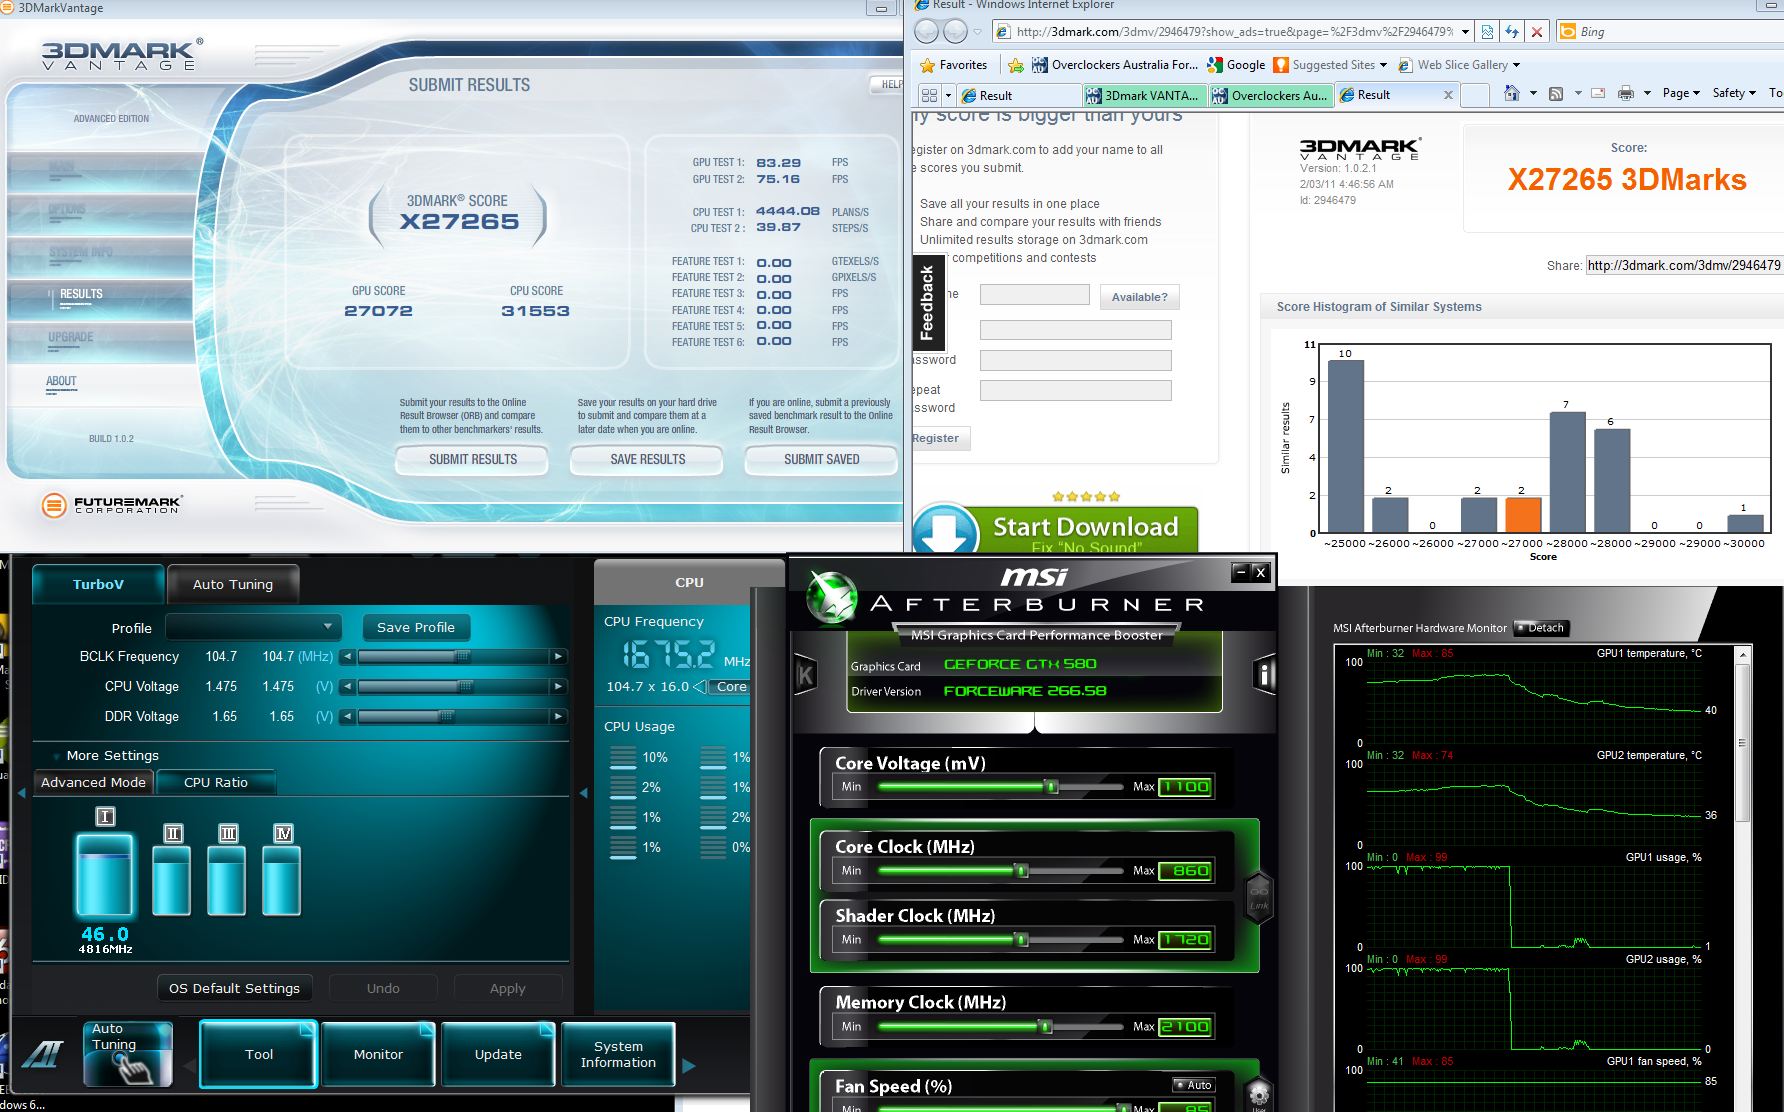The height and width of the screenshot is (1112, 1784).
Task: Detach the Afterburner hardware monitor
Action: [x=1541, y=628]
